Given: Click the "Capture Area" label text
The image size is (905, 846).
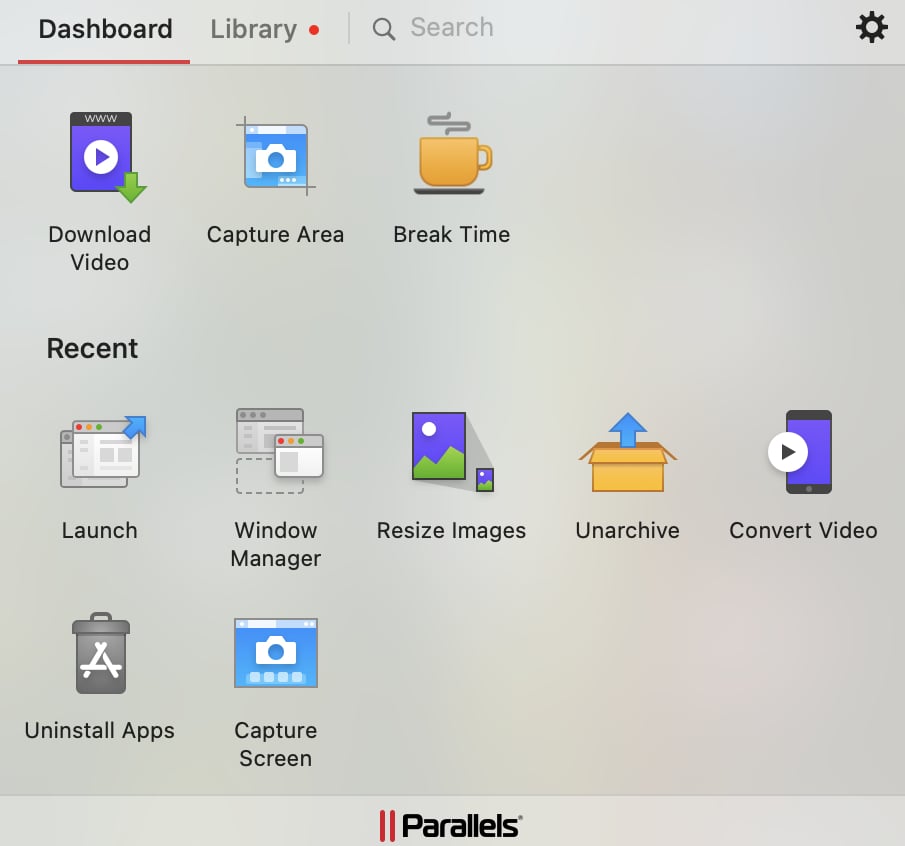Looking at the screenshot, I should 275,234.
